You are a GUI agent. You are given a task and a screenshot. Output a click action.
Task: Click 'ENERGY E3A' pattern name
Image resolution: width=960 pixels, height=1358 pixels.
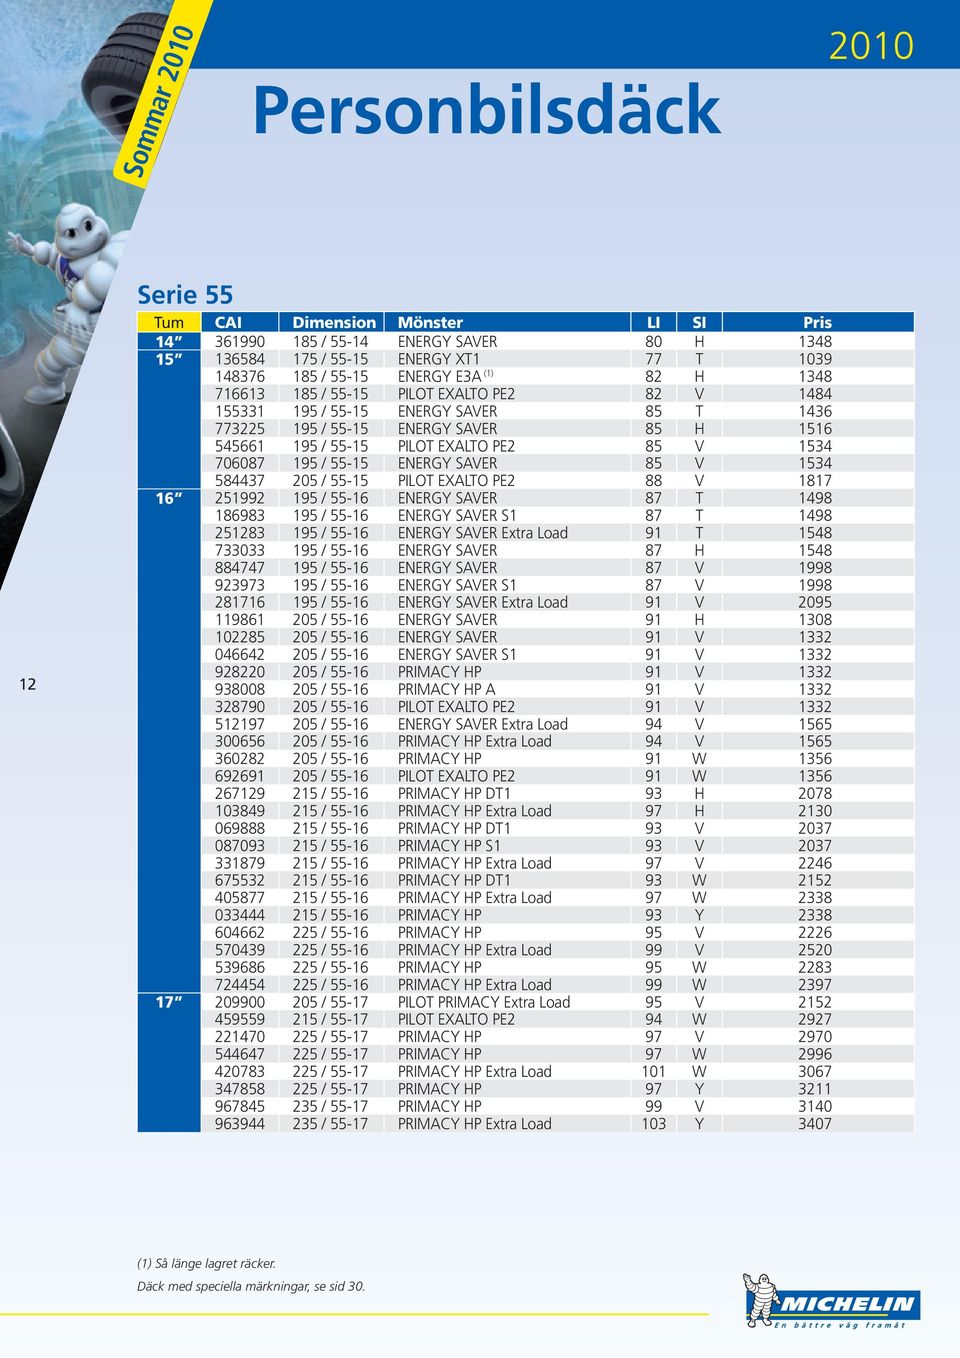click(439, 376)
